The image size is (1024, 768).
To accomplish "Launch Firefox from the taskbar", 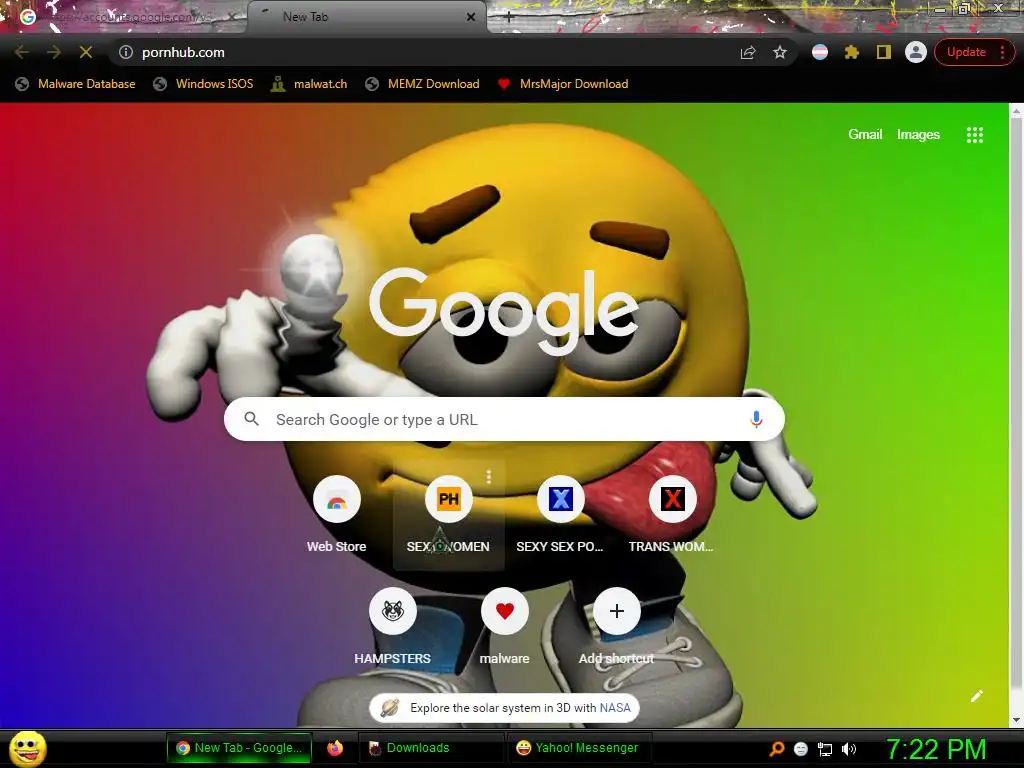I will (335, 748).
